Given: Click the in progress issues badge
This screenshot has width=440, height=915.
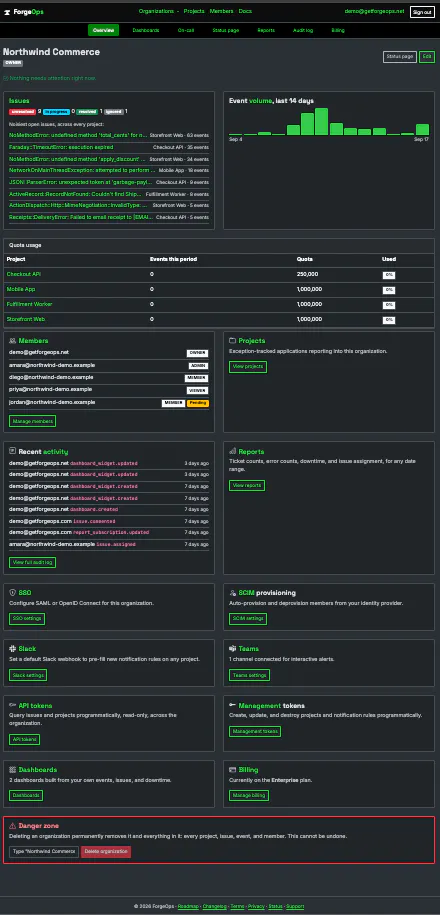Looking at the screenshot, I should (x=56, y=111).
